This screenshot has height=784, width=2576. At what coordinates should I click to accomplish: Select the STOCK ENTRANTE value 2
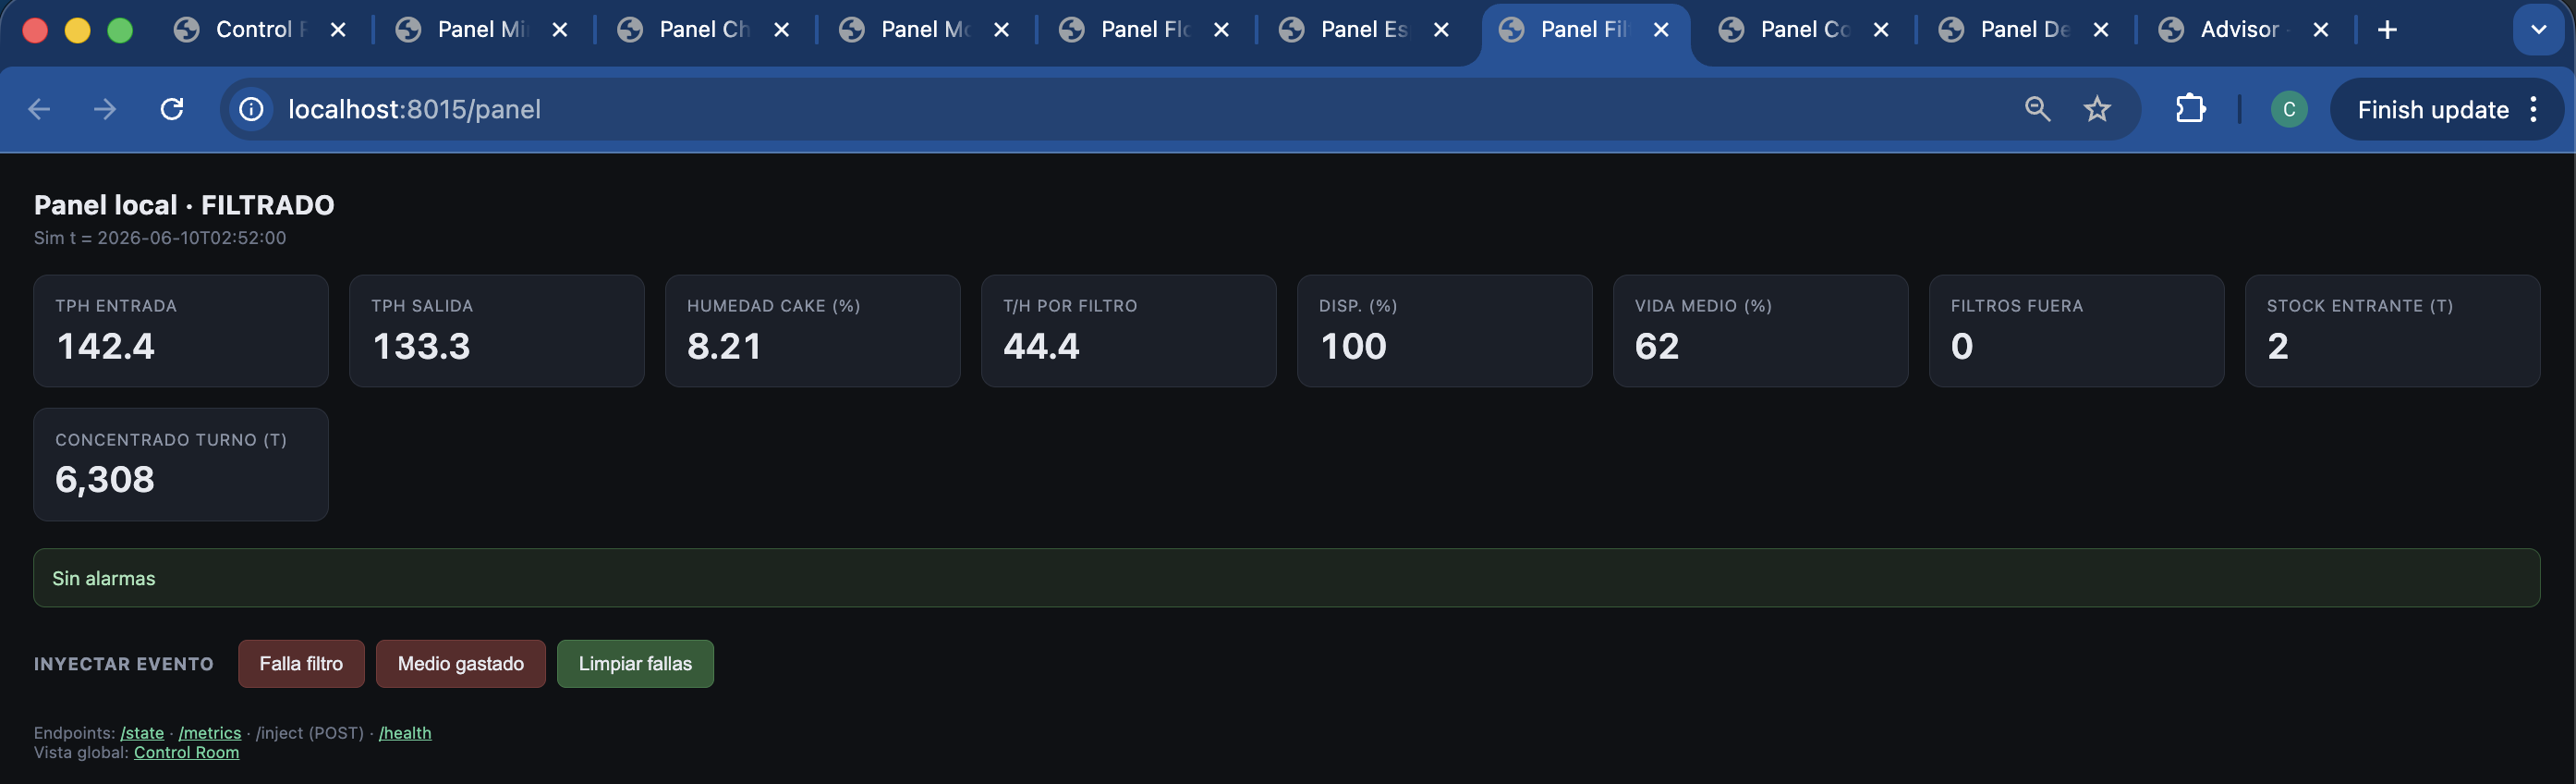(x=2278, y=347)
